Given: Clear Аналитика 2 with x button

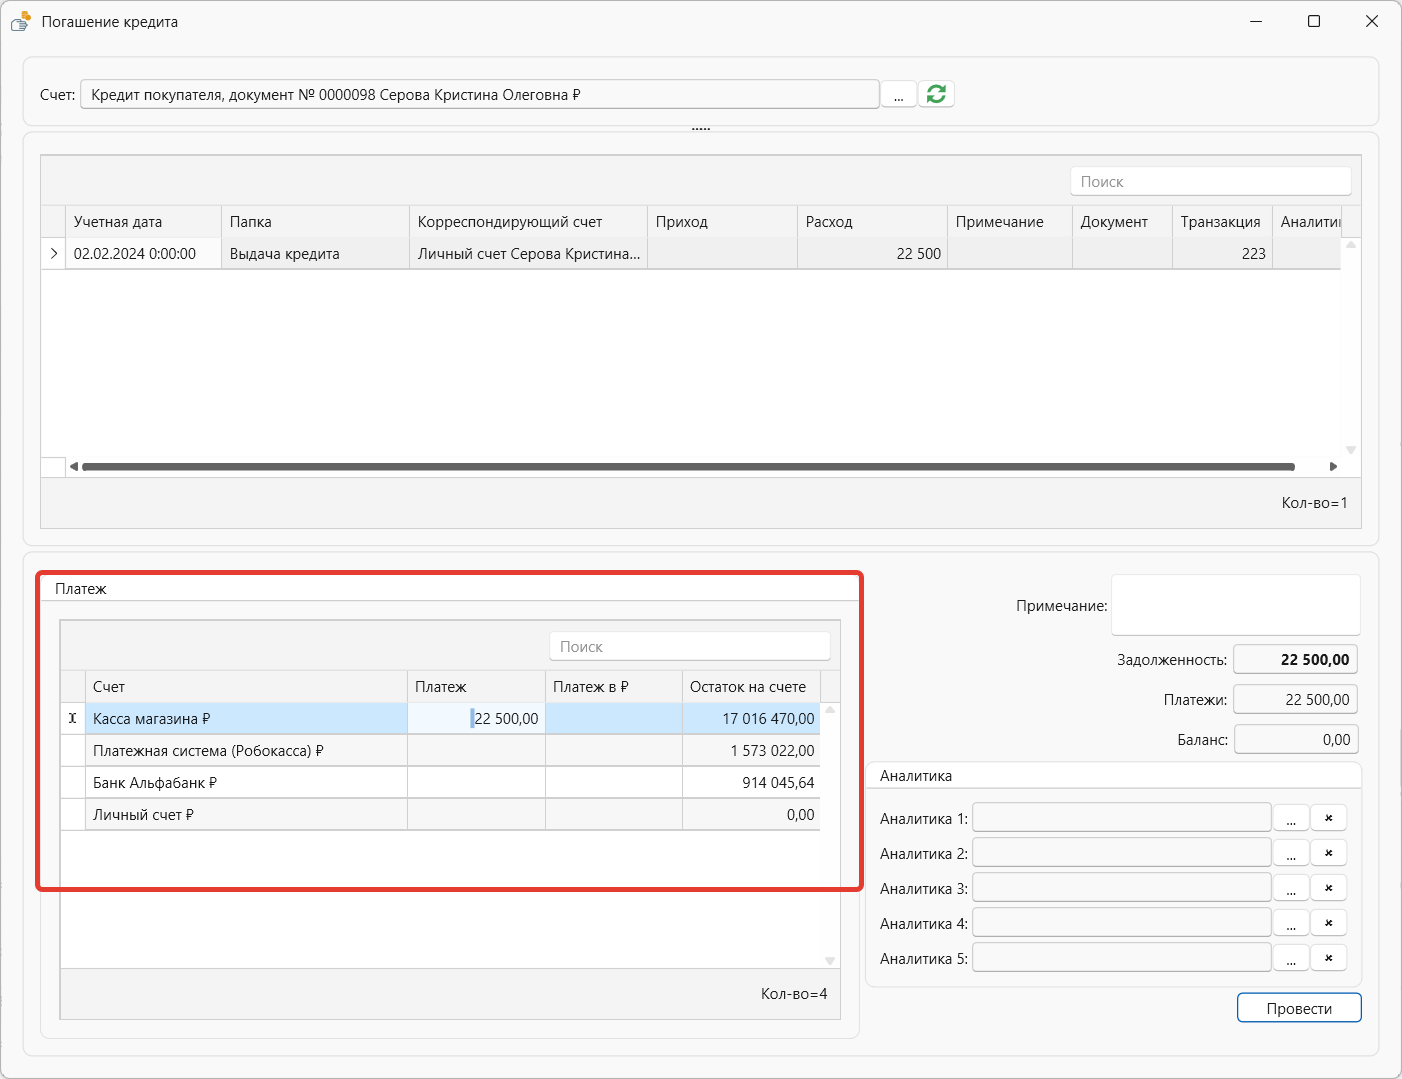Looking at the screenshot, I should point(1329,853).
